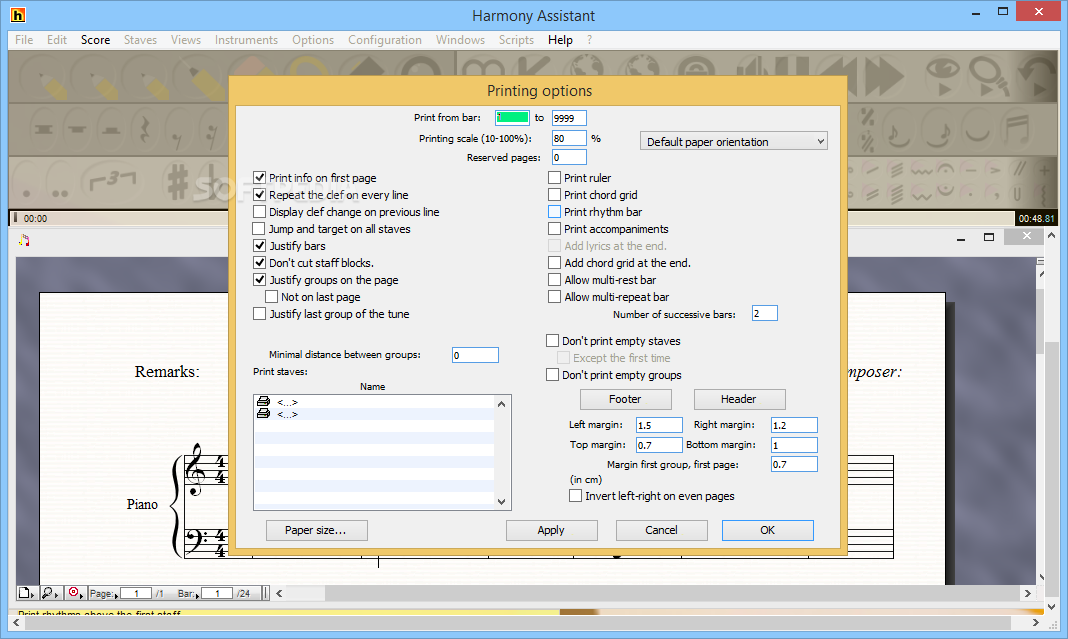This screenshot has width=1068, height=639.
Task: Open Default paper orientation dropdown
Action: [734, 141]
